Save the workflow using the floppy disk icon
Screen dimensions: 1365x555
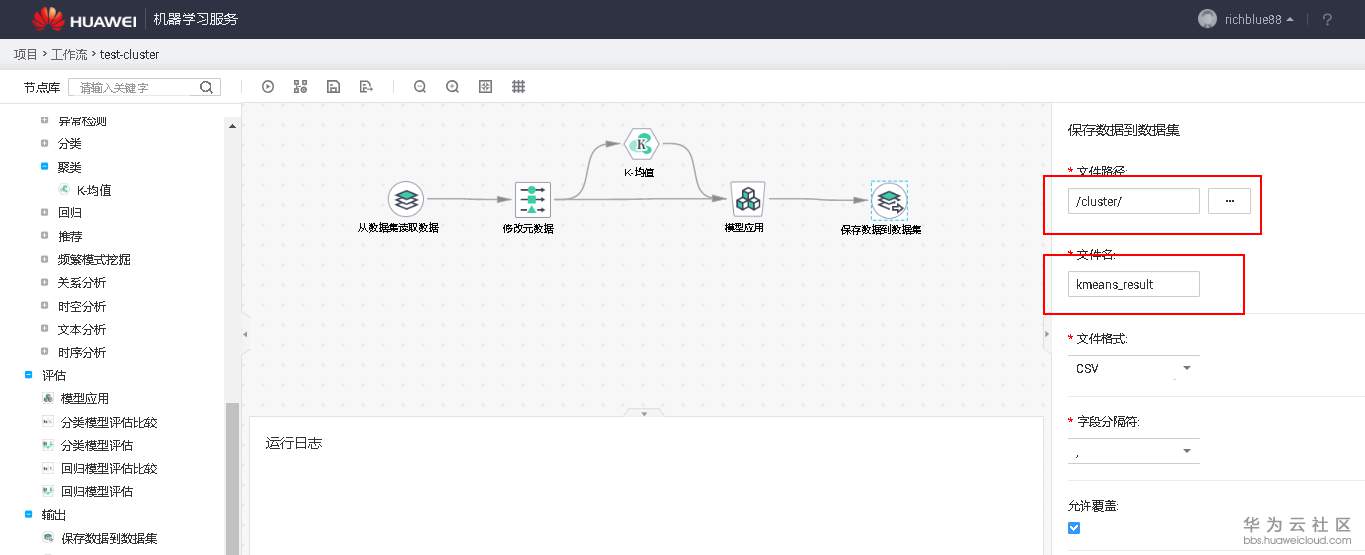click(x=333, y=87)
